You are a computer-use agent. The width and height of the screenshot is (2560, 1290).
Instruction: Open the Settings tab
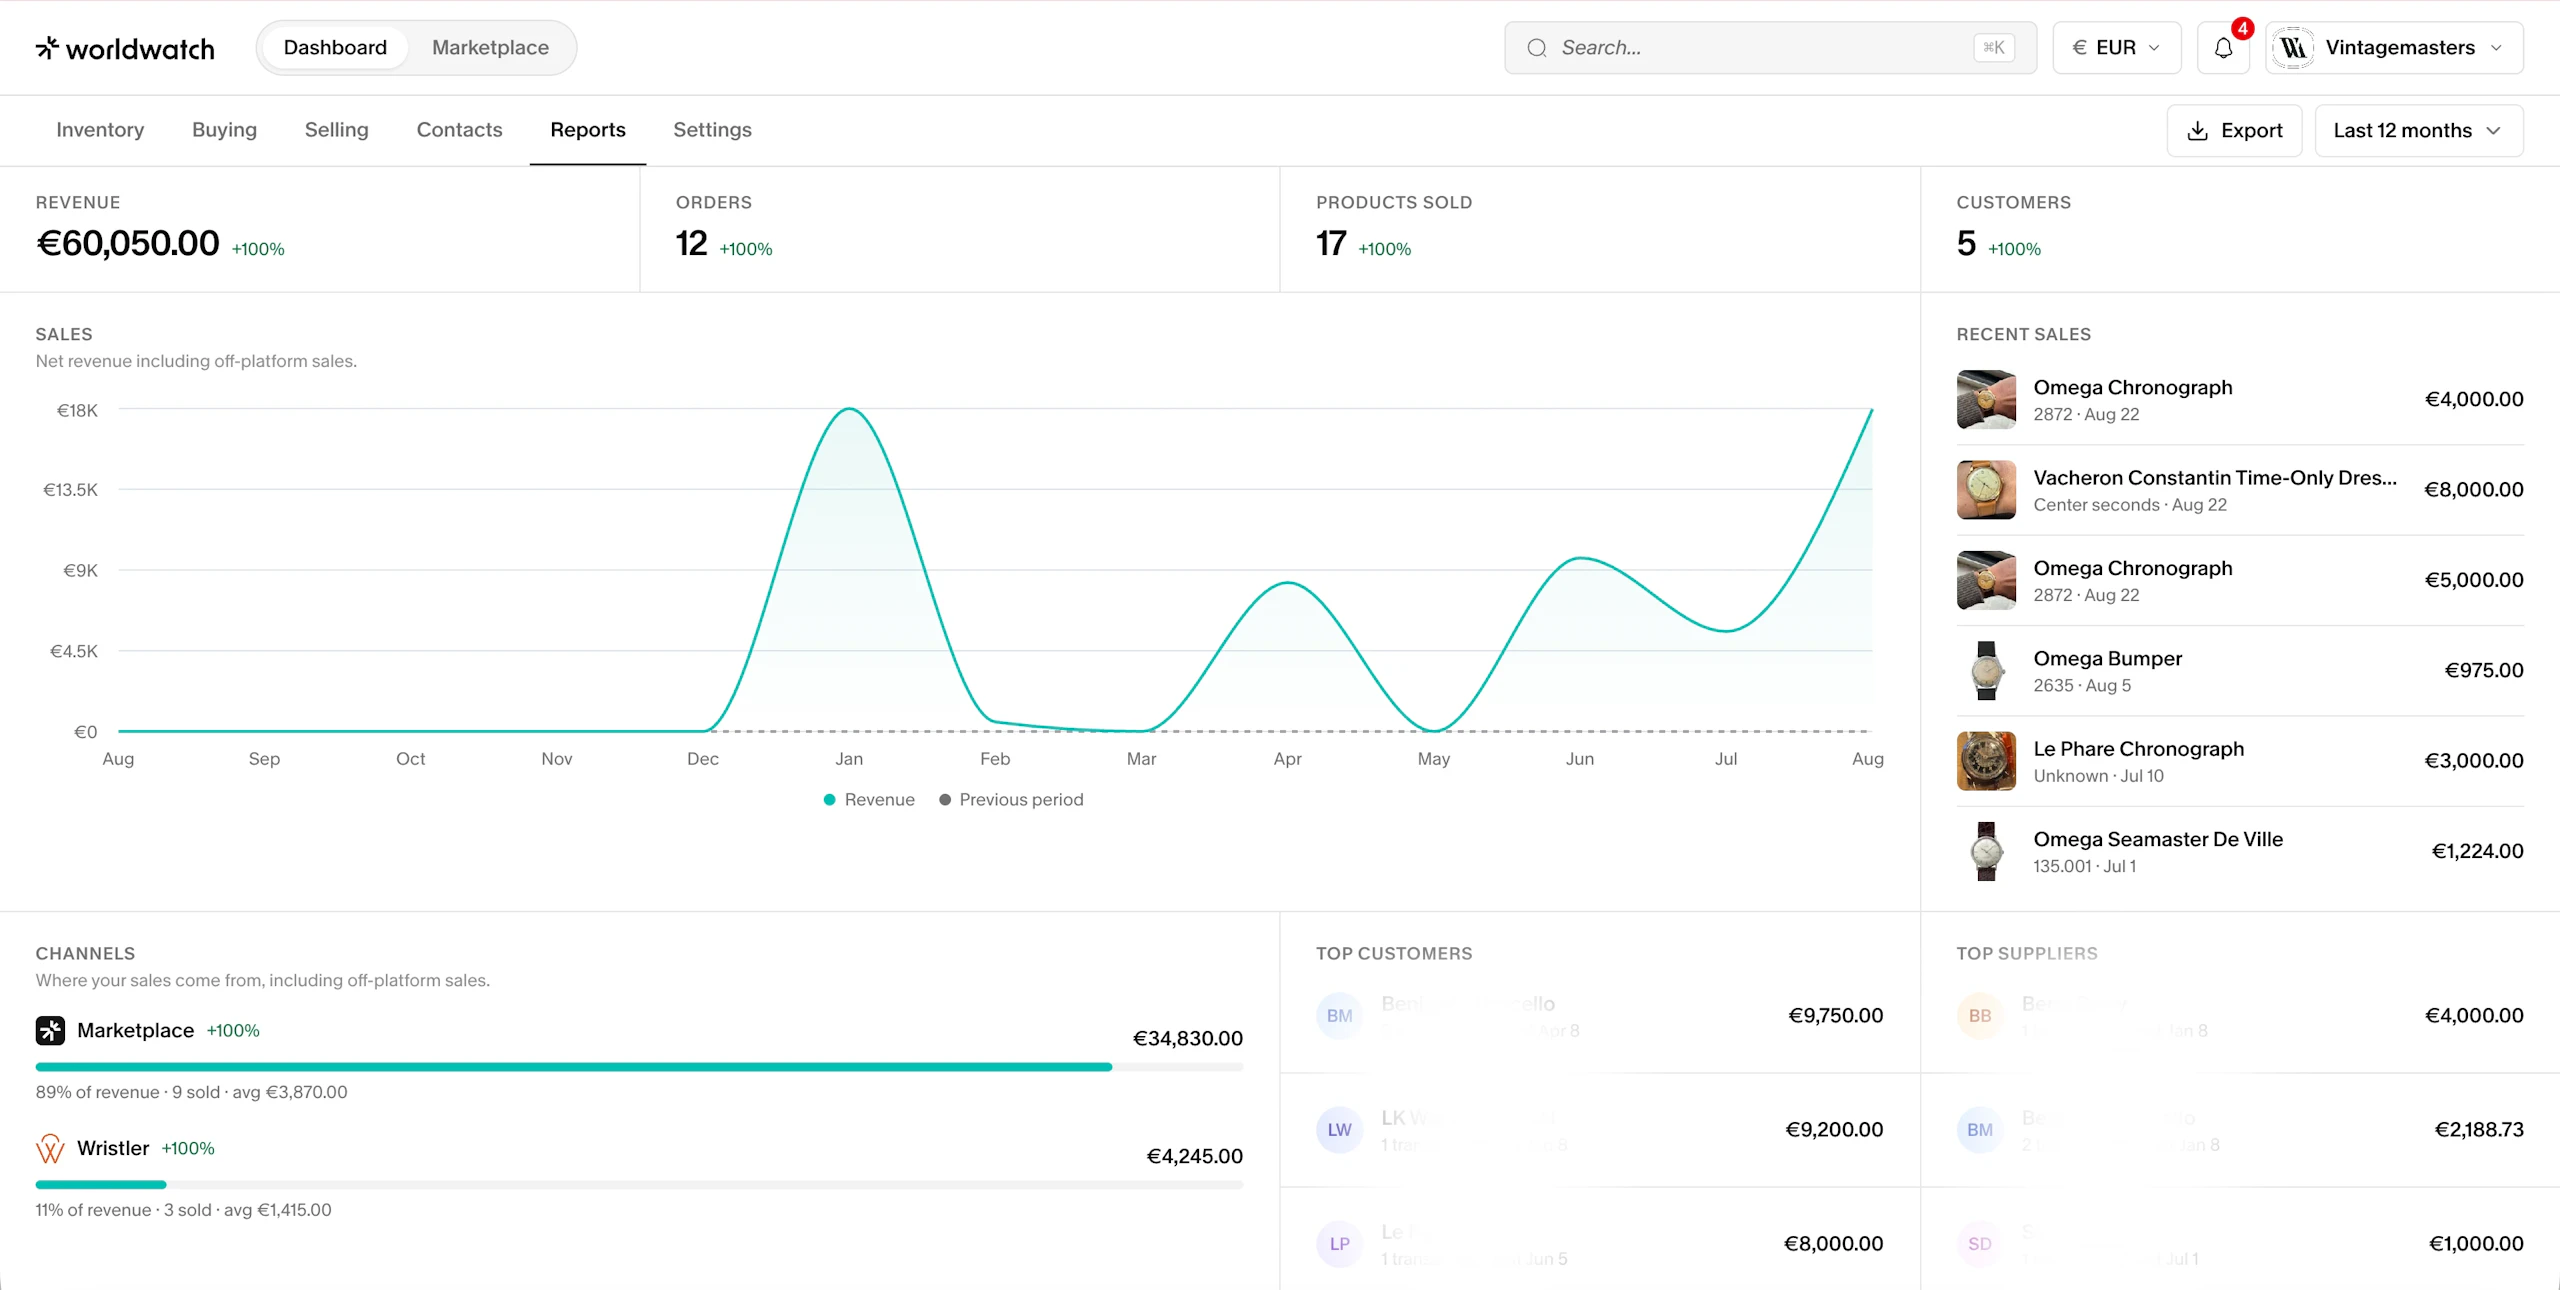tap(712, 130)
